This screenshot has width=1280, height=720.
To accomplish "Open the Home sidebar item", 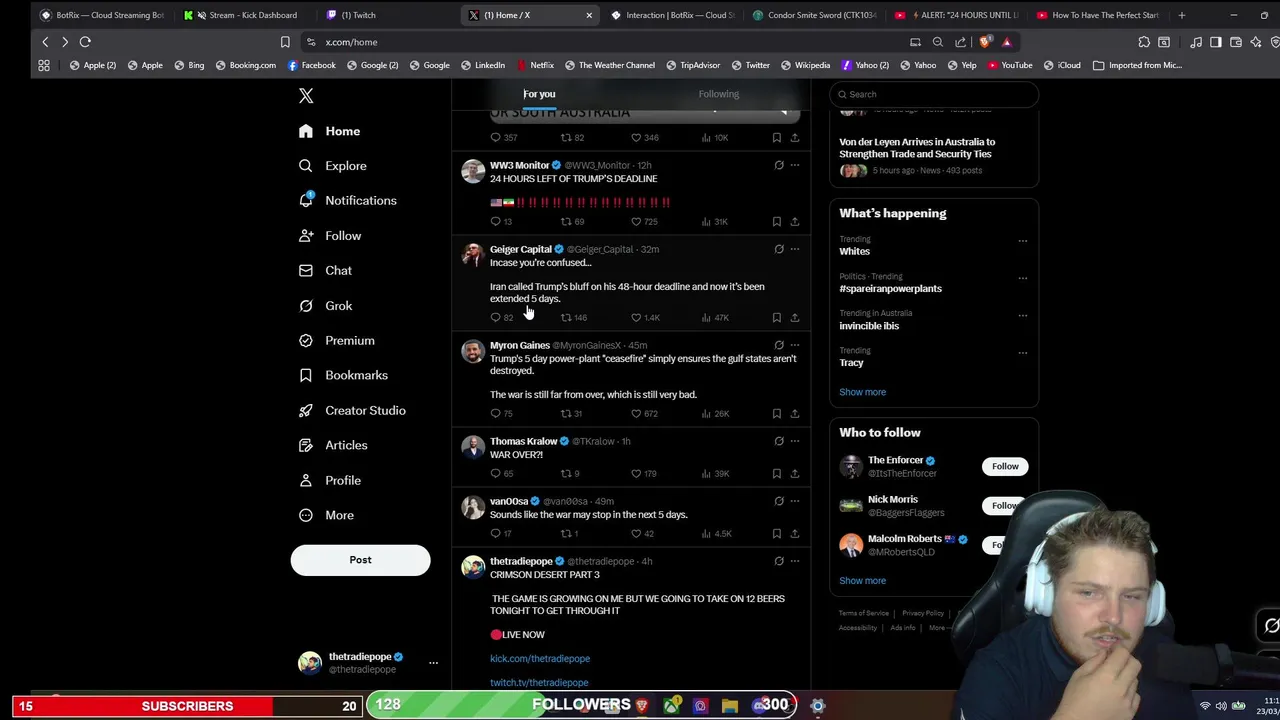I will tap(329, 131).
